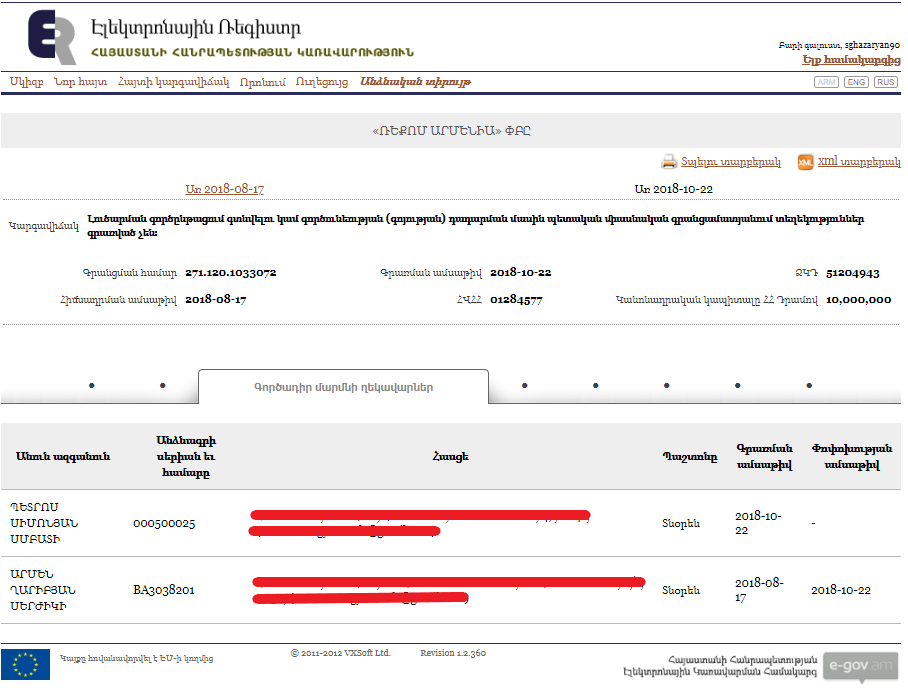Click the orange XML icon
908x688 pixels.
tap(805, 162)
